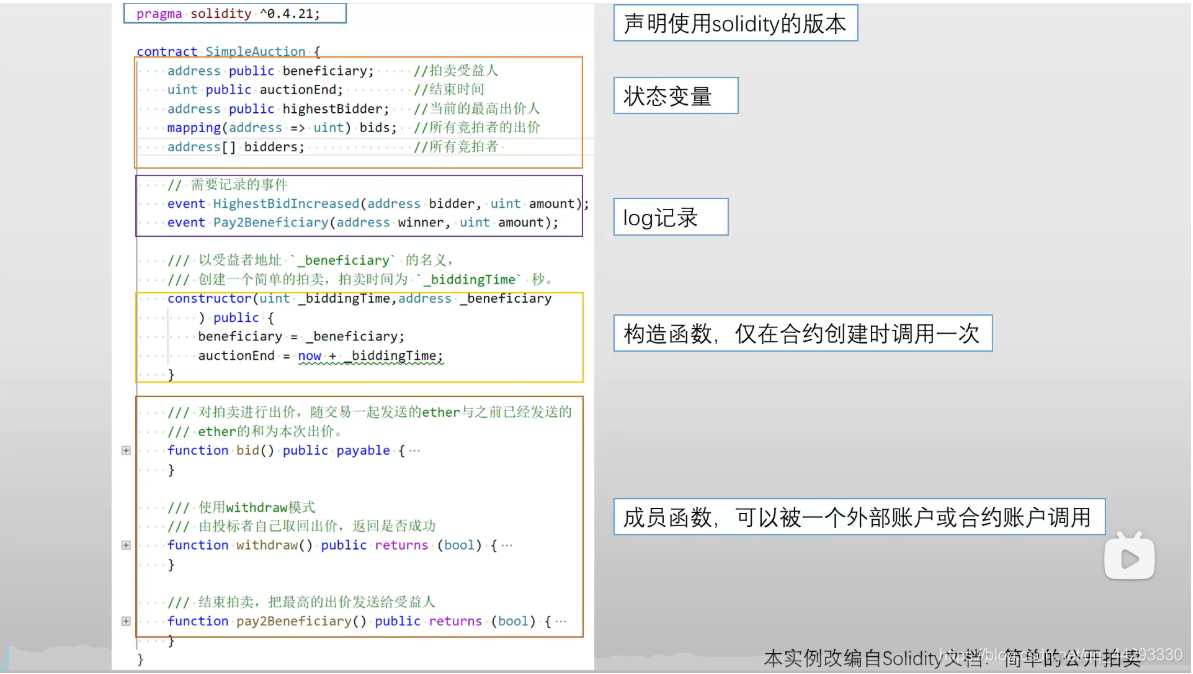
Task: Expand the collapsed bid() function fold icon
Action: (126, 450)
